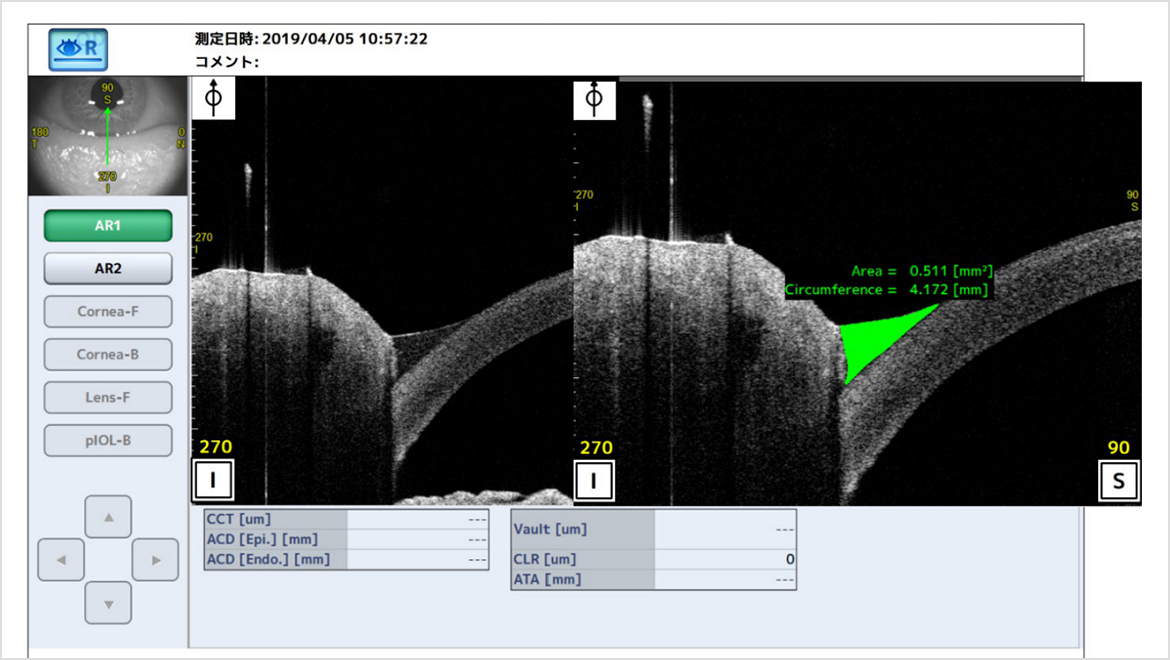The height and width of the screenshot is (660, 1170).
Task: Select the AR1 analysis mode
Action: pyautogui.click(x=108, y=226)
